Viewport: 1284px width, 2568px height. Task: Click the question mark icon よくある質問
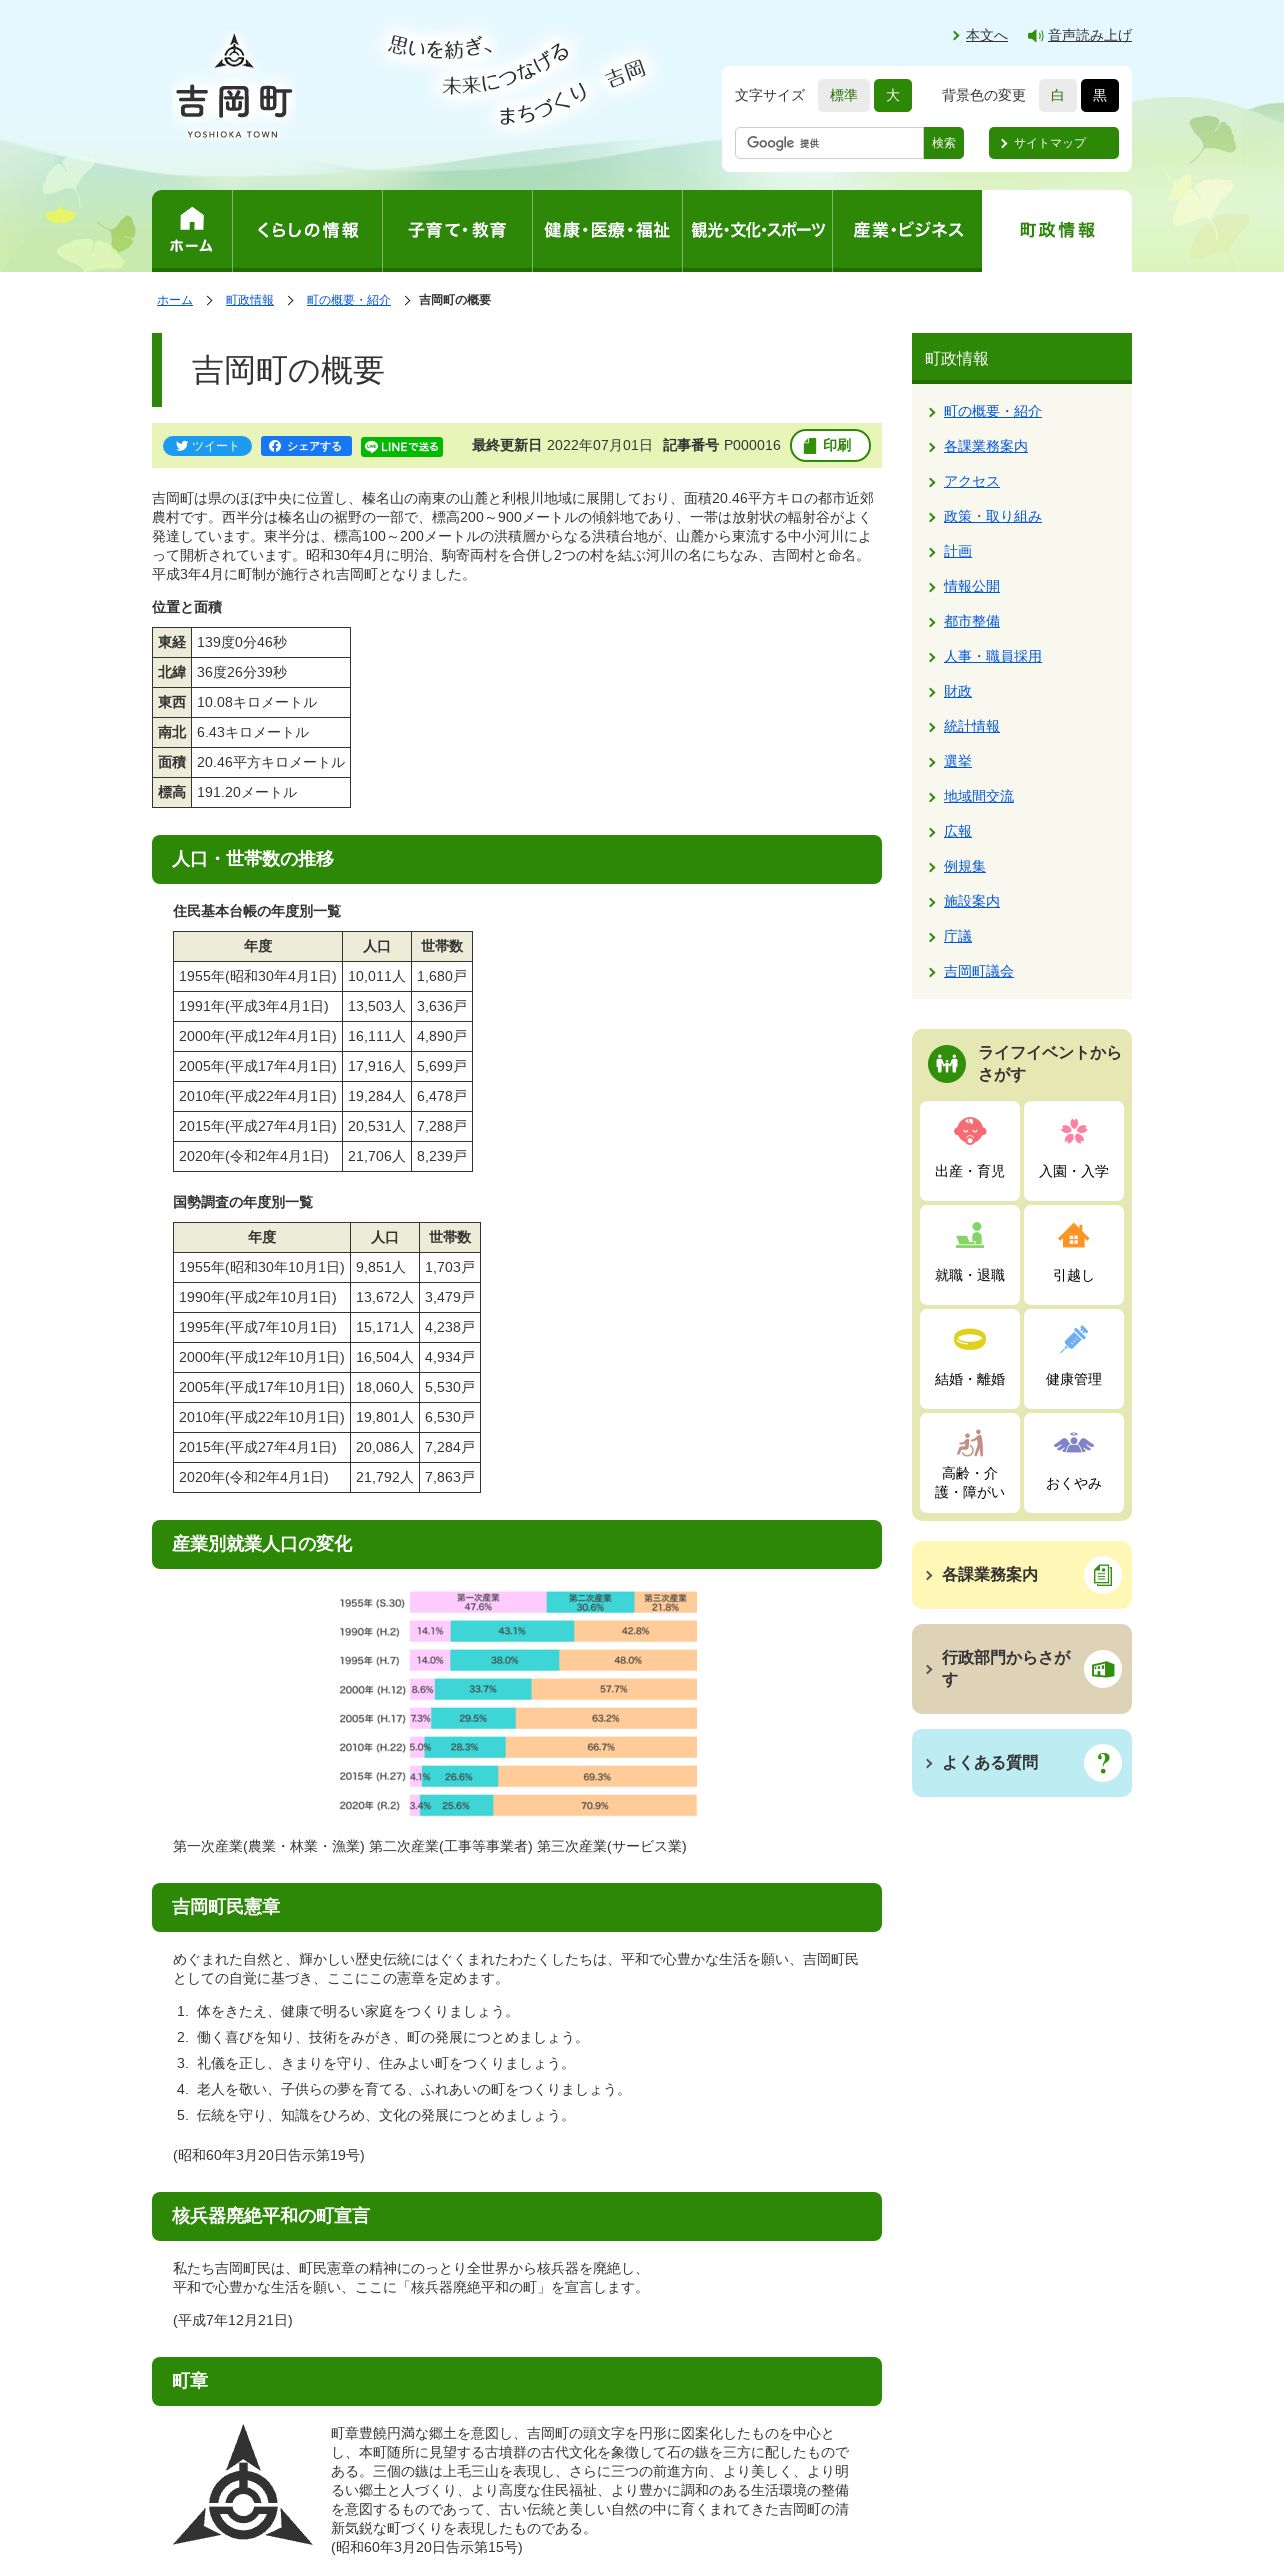[x=1102, y=1763]
